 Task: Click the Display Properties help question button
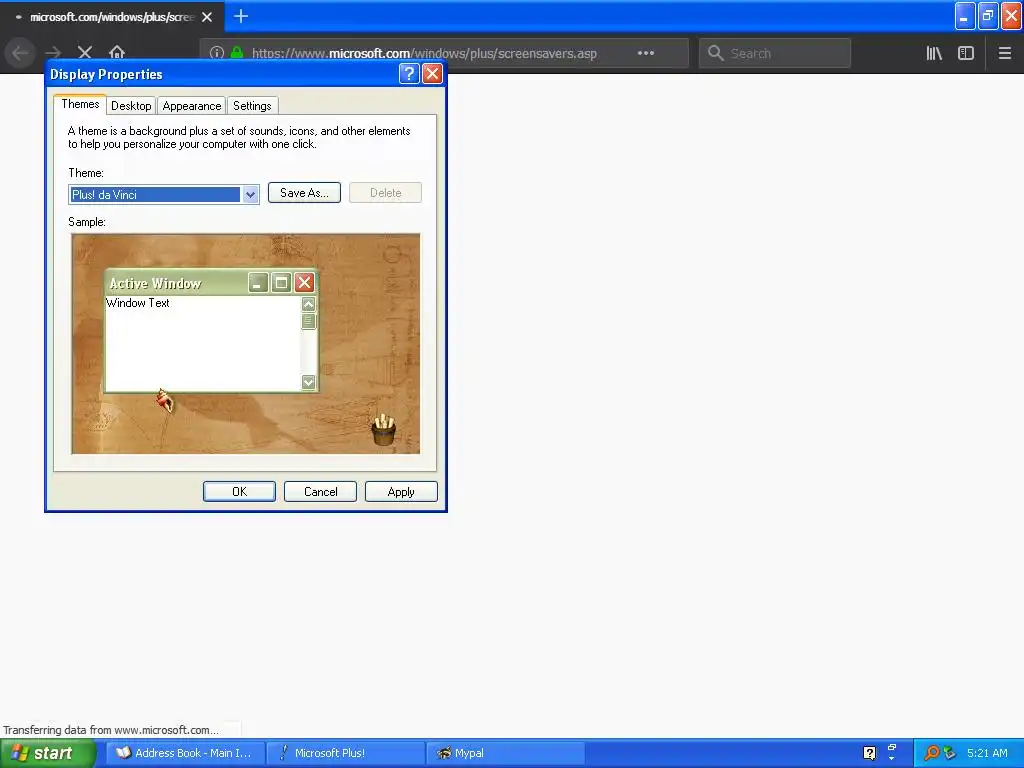(x=409, y=74)
